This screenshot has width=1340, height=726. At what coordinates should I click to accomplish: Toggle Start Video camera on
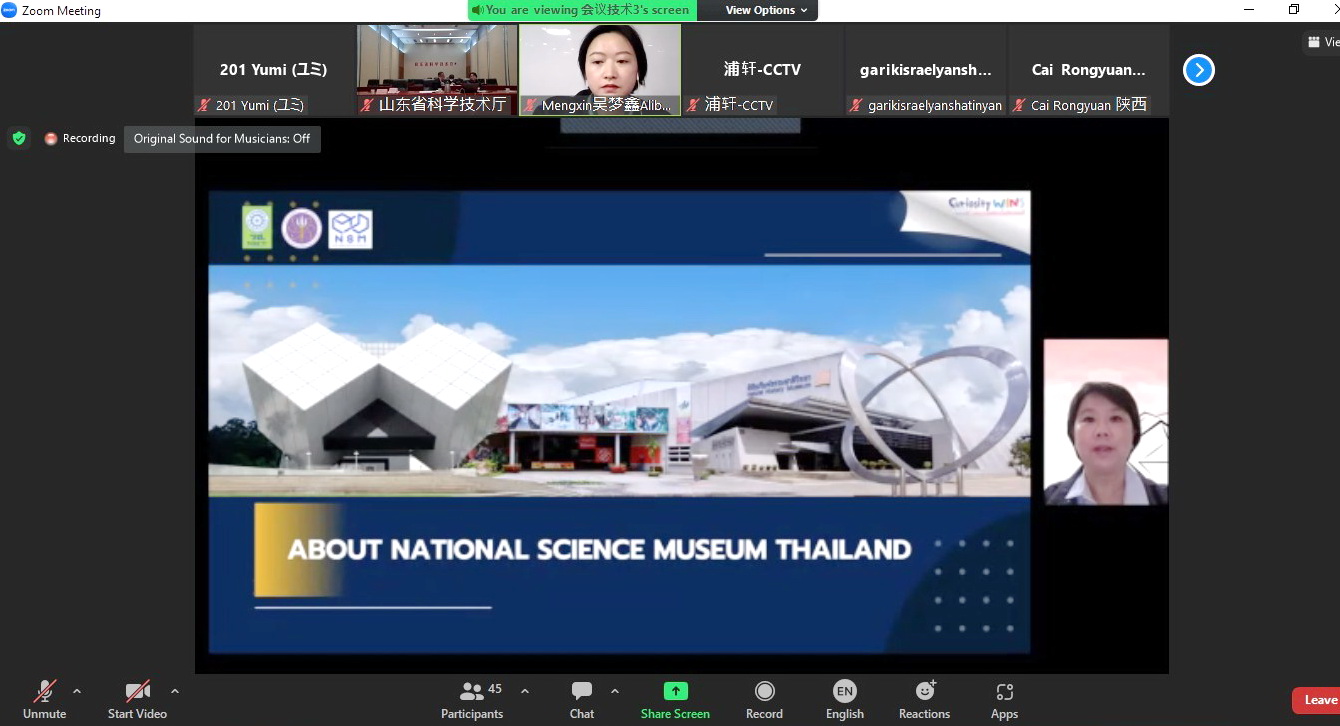[x=137, y=692]
